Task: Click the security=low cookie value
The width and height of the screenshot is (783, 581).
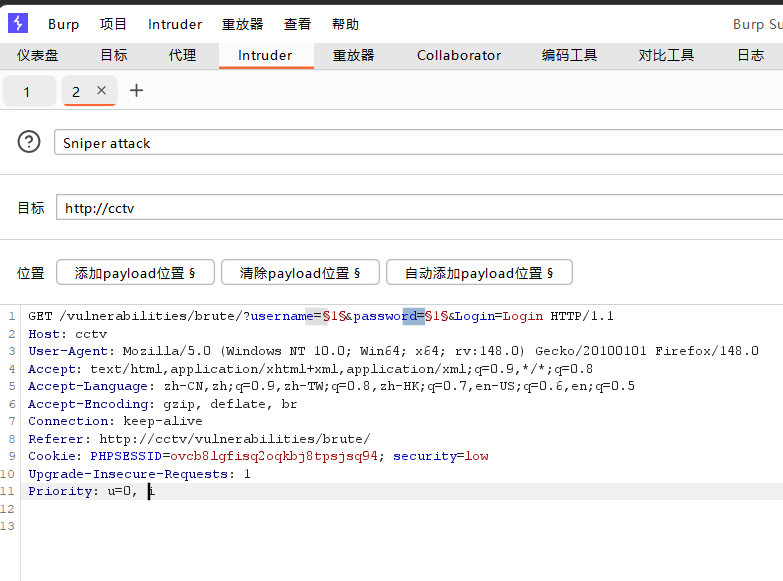Action: click(x=440, y=456)
